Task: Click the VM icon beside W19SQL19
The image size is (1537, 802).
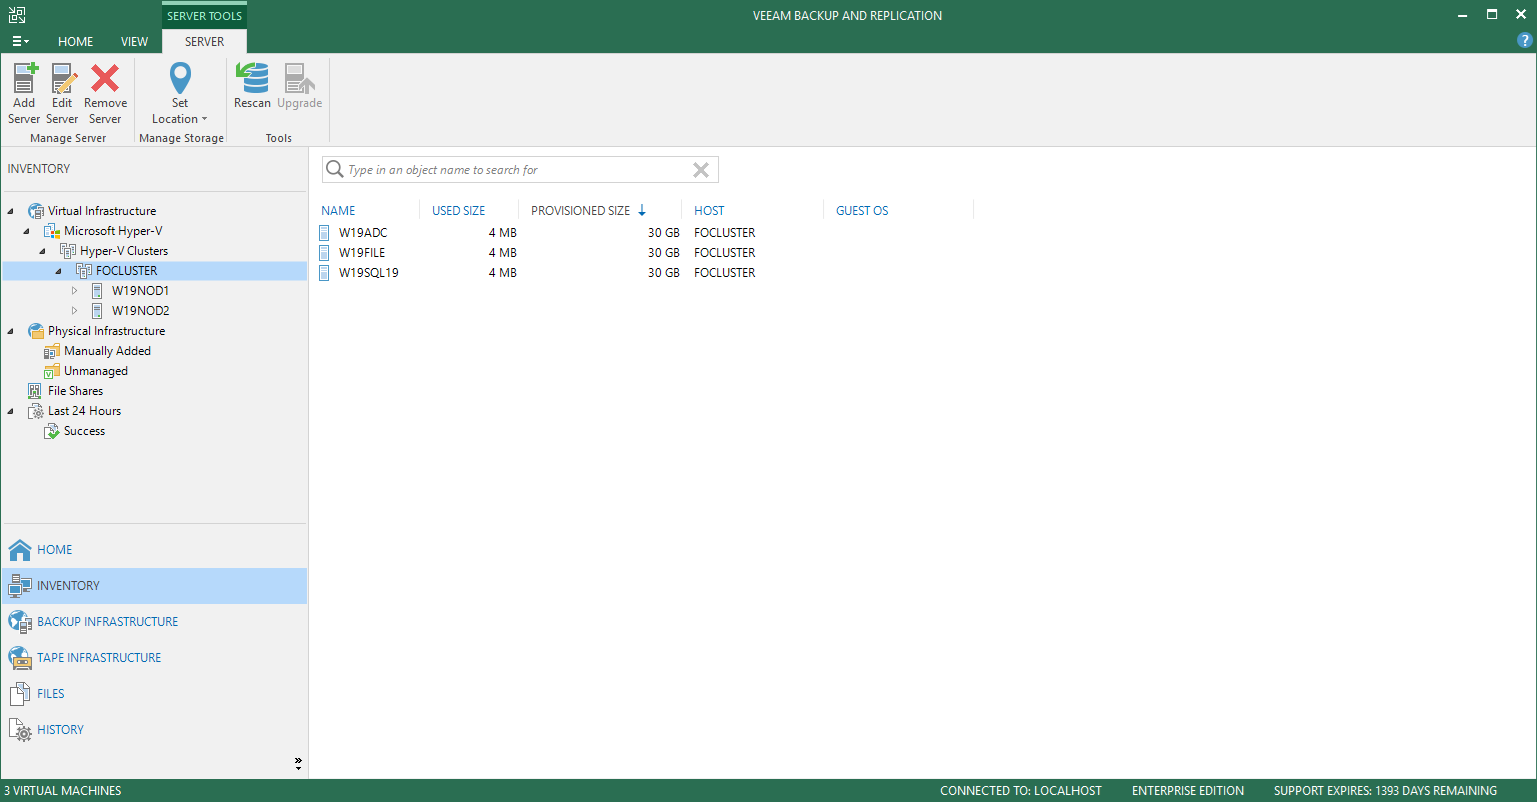Action: 324,273
